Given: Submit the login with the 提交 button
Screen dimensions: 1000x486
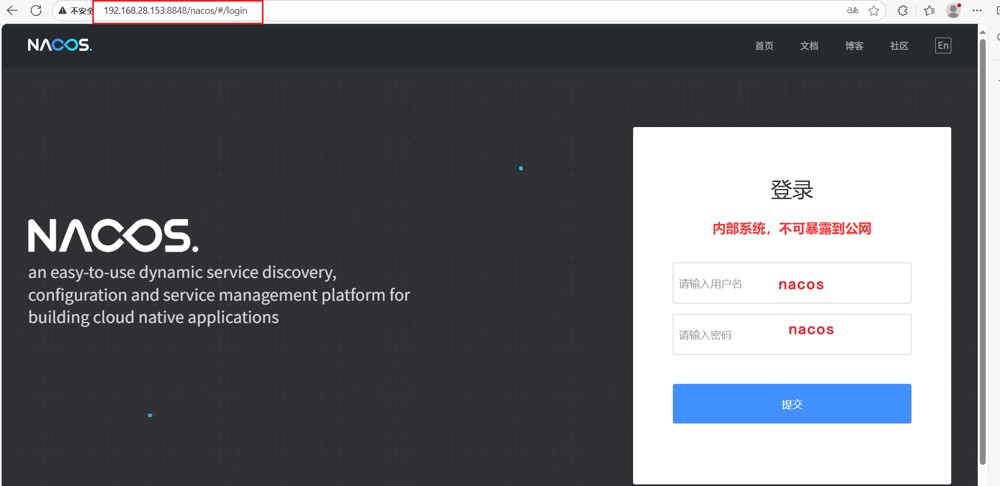Looking at the screenshot, I should [791, 404].
